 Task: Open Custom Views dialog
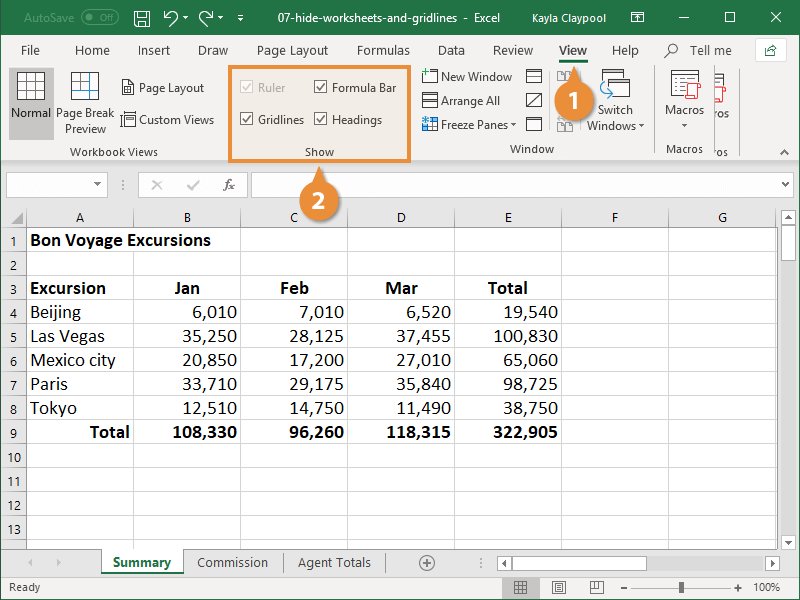167,120
